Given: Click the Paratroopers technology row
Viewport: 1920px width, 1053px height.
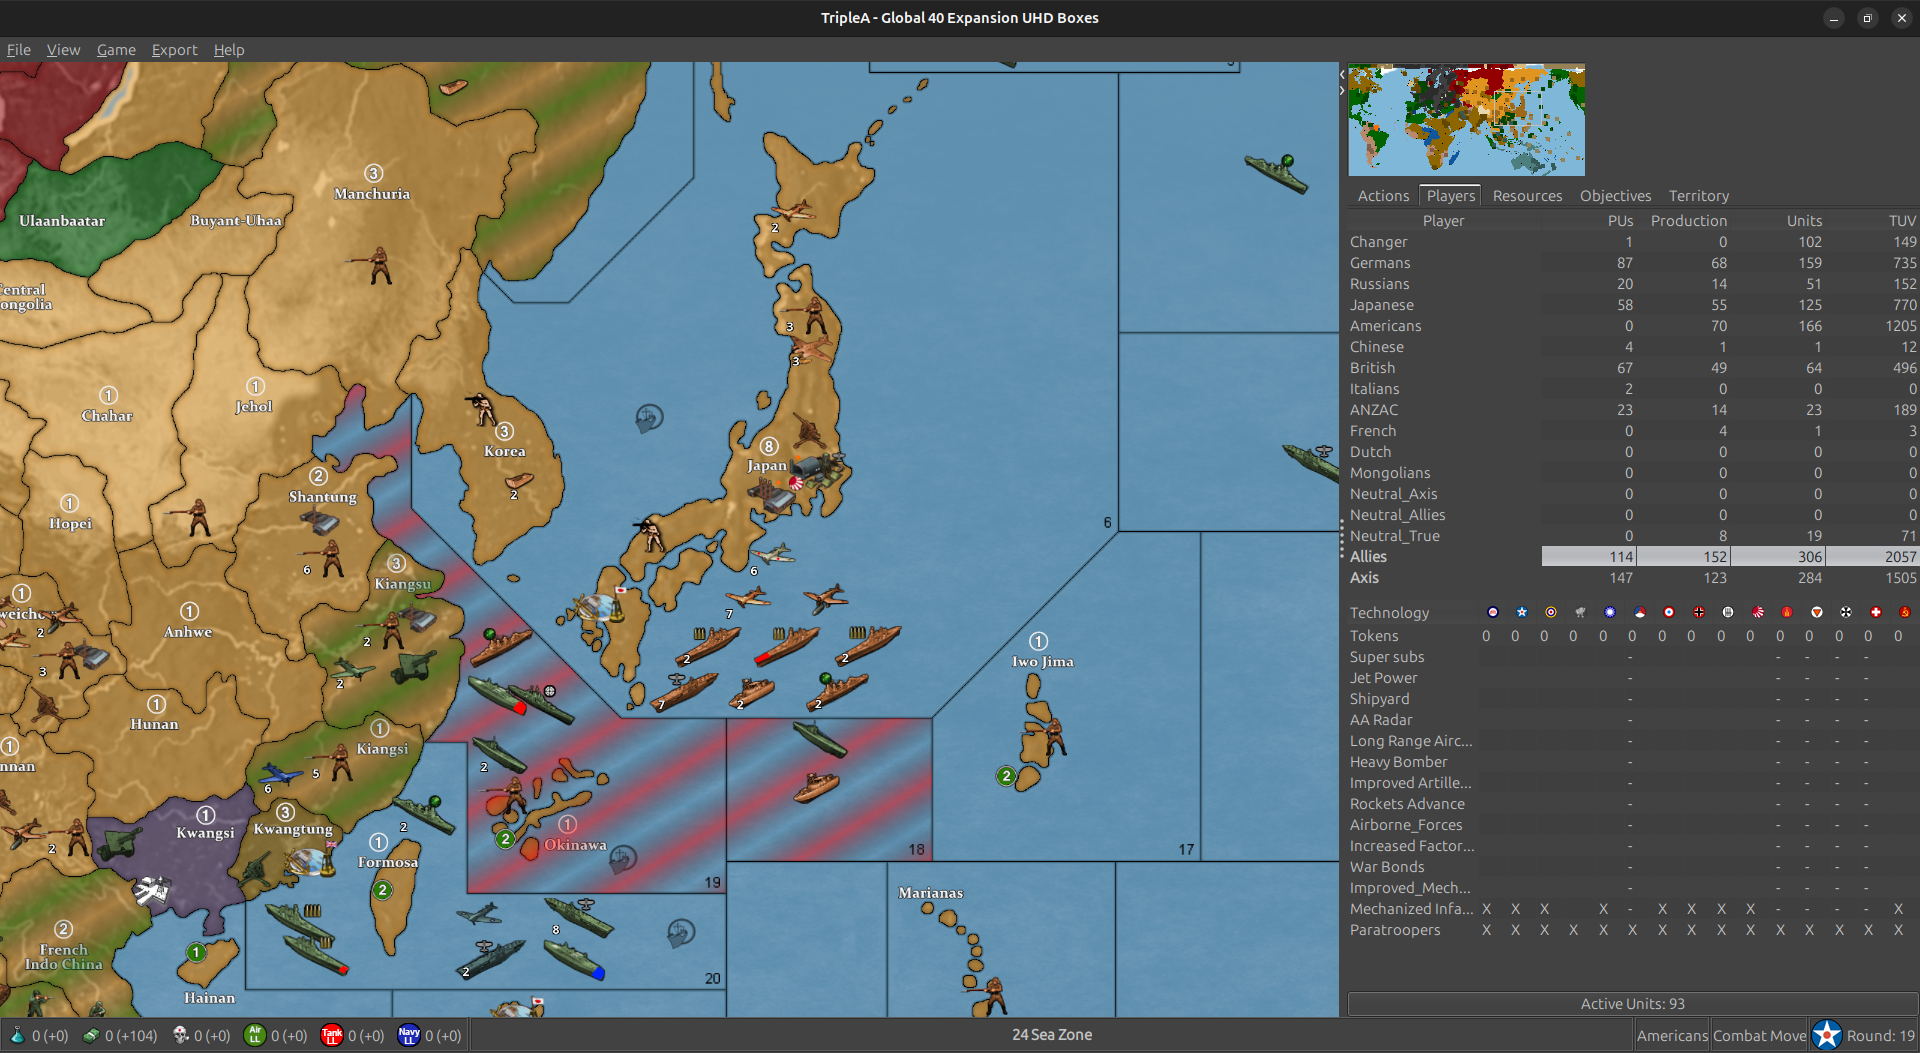Looking at the screenshot, I should [x=1632, y=930].
